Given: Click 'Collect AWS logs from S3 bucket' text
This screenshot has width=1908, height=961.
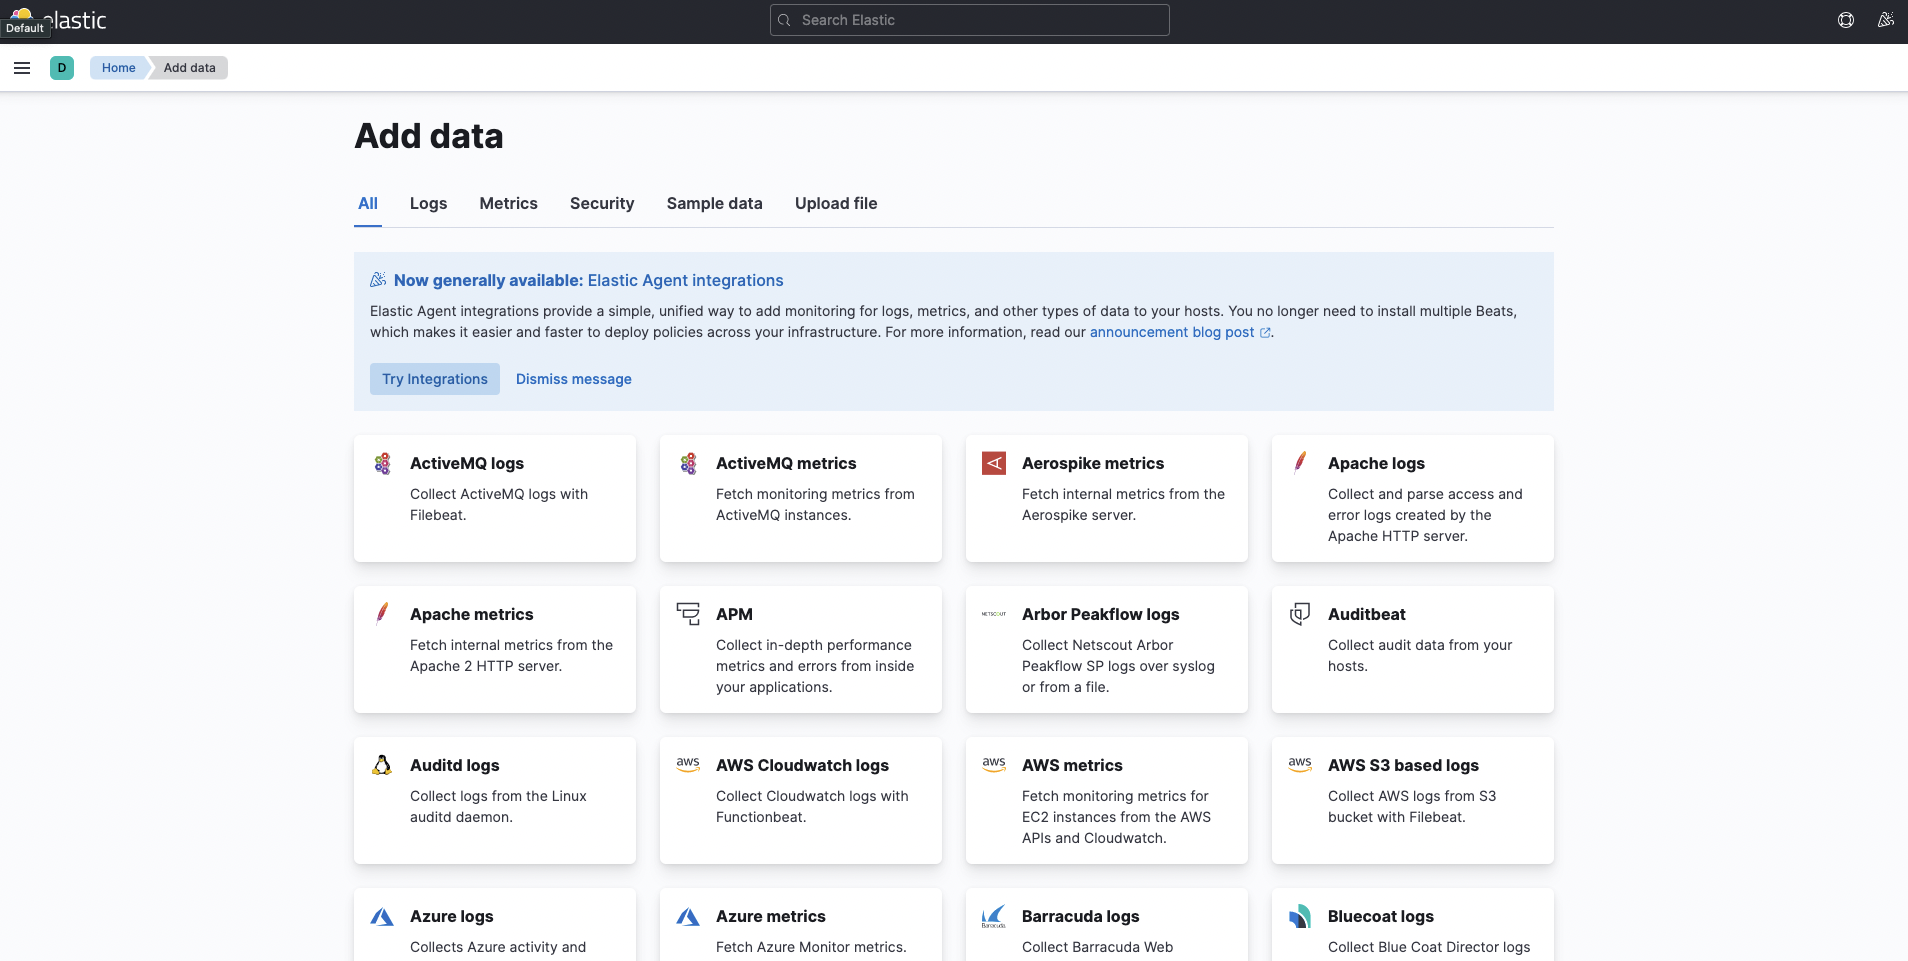Looking at the screenshot, I should point(1412,807).
